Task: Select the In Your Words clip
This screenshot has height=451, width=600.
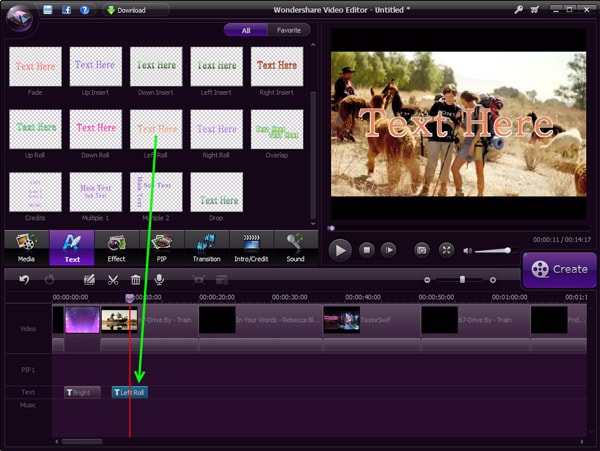Action: point(260,319)
